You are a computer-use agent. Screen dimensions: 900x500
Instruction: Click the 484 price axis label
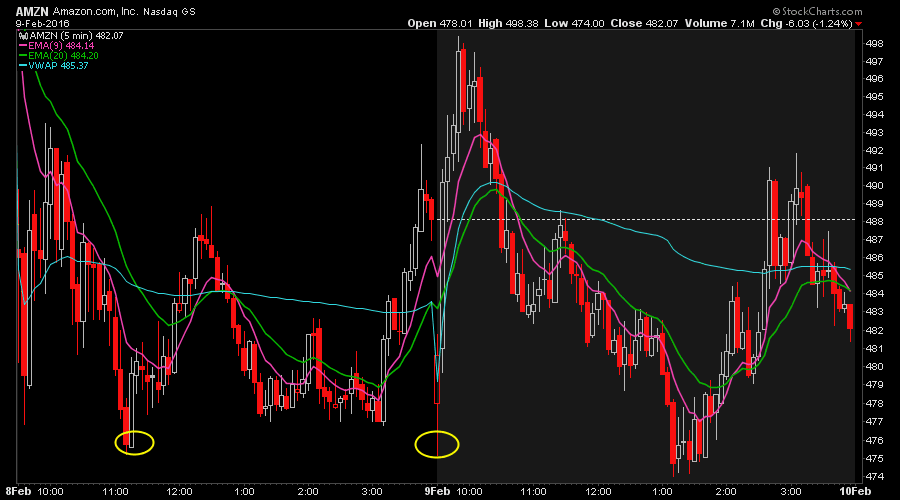point(874,294)
